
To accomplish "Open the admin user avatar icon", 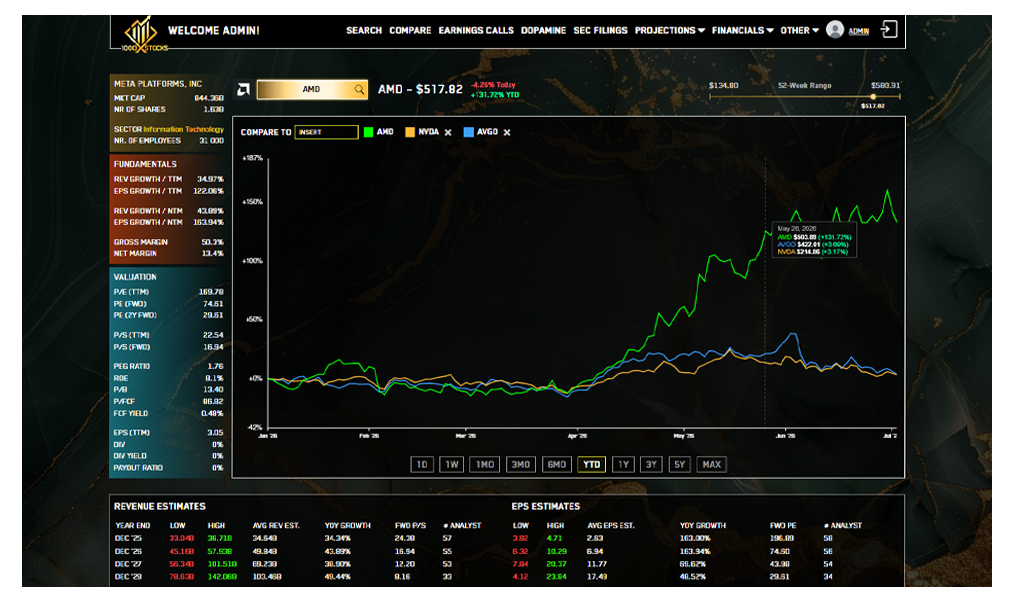I will coord(835,30).
